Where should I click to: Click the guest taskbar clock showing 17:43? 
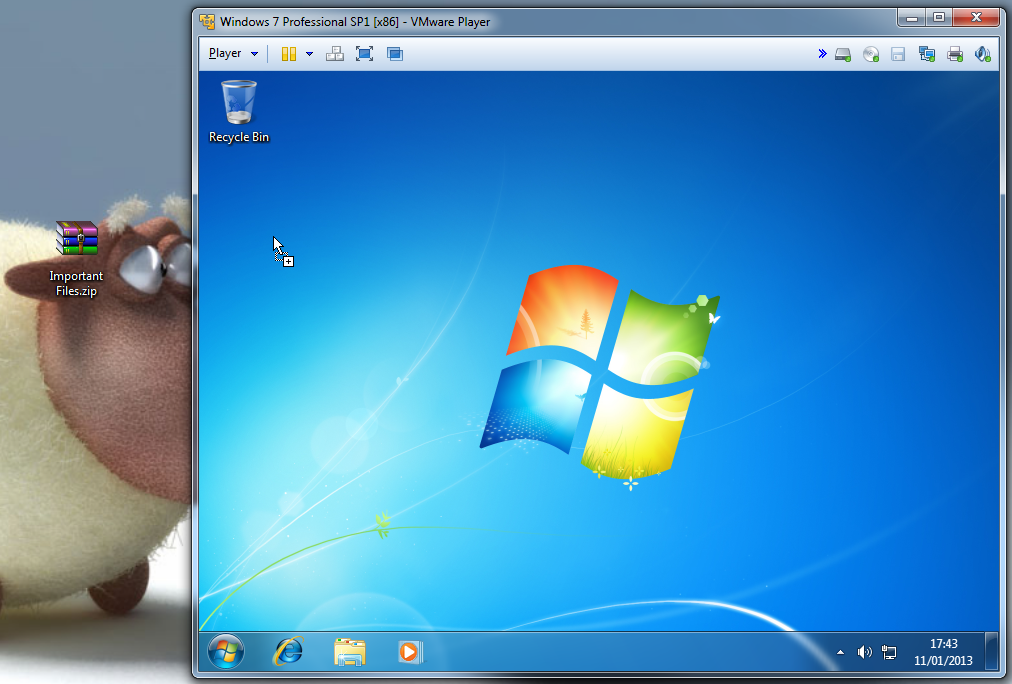click(x=943, y=652)
